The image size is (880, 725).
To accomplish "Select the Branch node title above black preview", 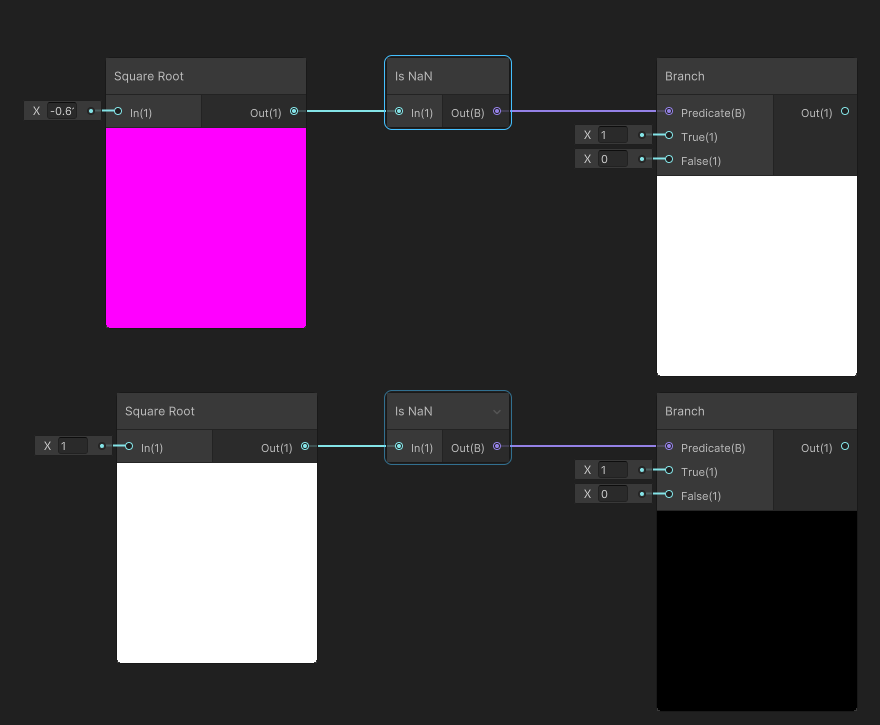I will point(685,411).
